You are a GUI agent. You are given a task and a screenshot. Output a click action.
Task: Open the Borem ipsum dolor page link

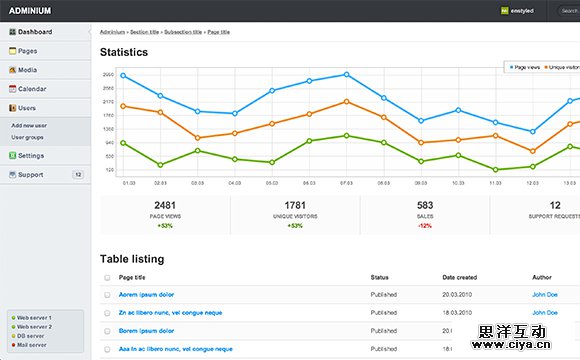146,331
